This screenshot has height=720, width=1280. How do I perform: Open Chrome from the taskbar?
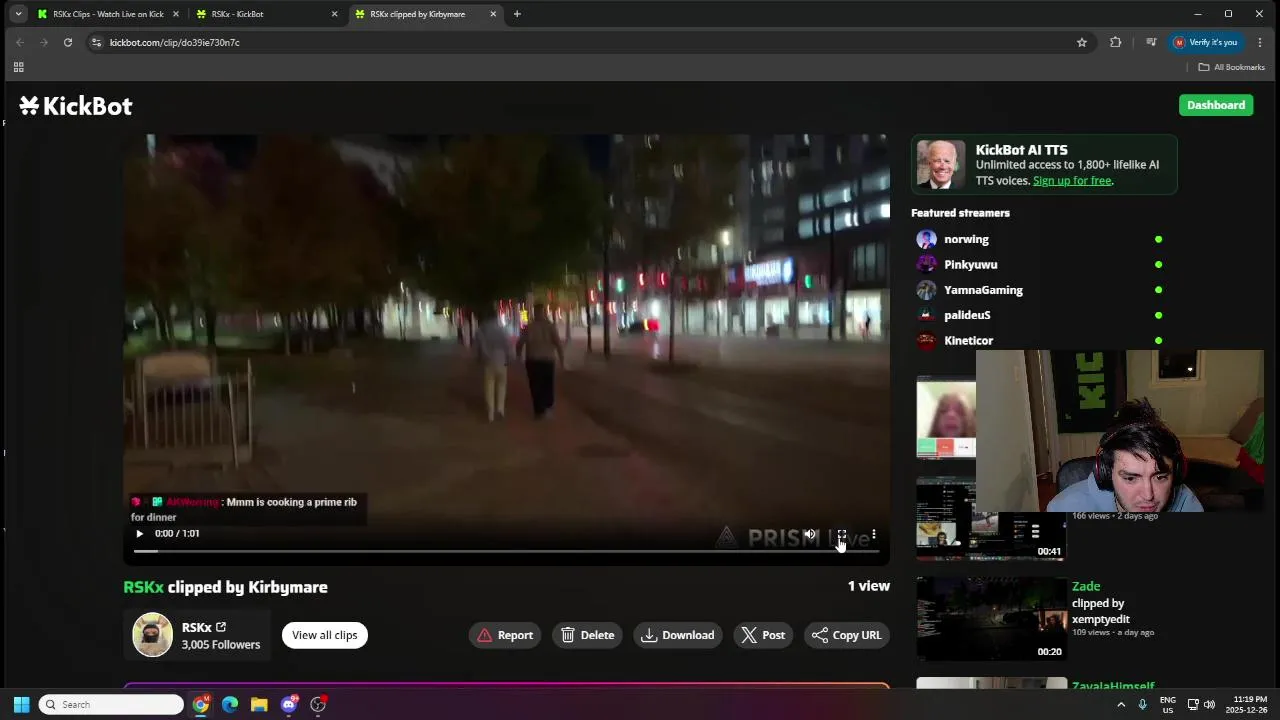coord(201,704)
